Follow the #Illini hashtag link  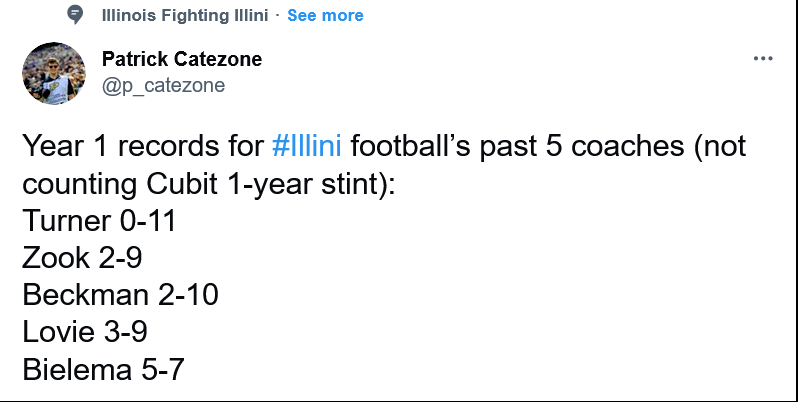coord(307,148)
